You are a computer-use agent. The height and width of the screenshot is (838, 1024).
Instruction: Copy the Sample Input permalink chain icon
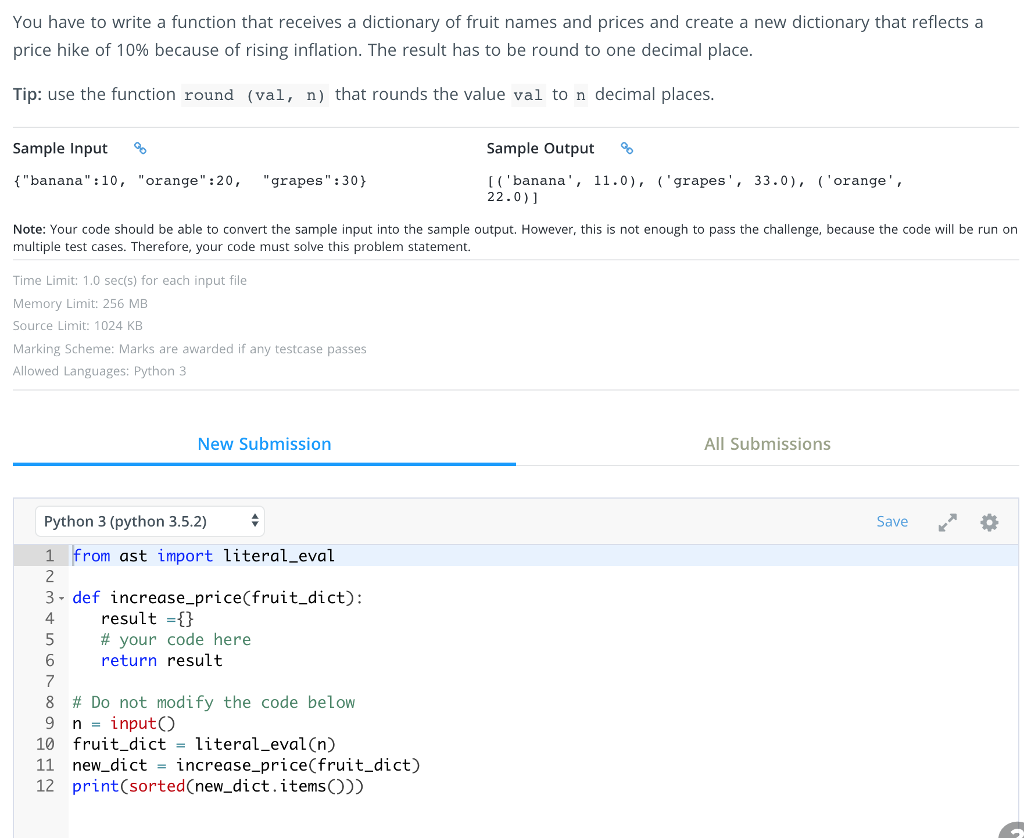pyautogui.click(x=140, y=147)
